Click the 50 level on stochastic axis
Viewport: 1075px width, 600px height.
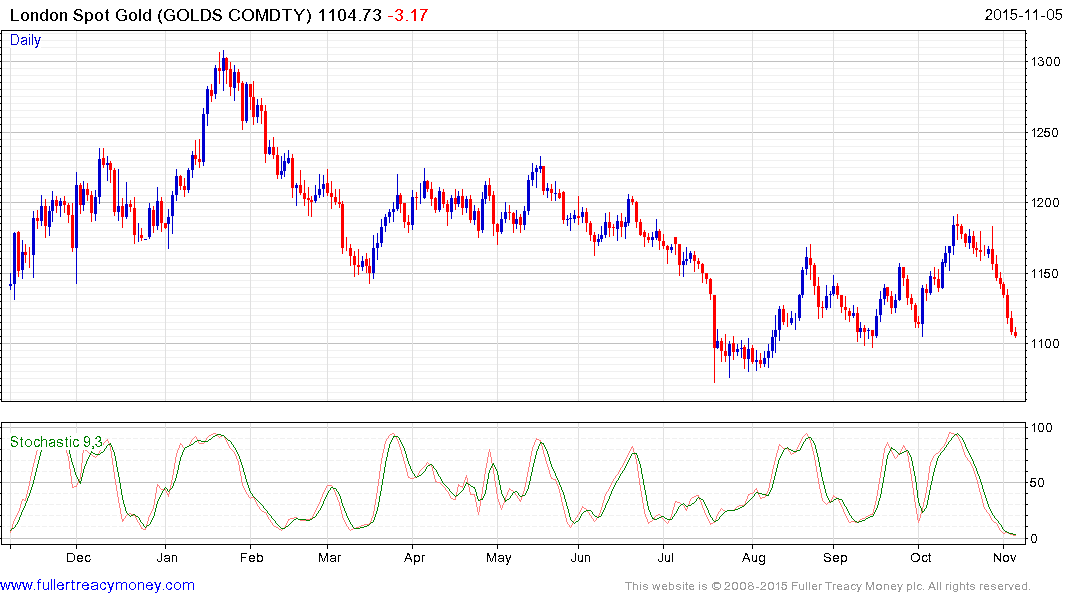1041,483
